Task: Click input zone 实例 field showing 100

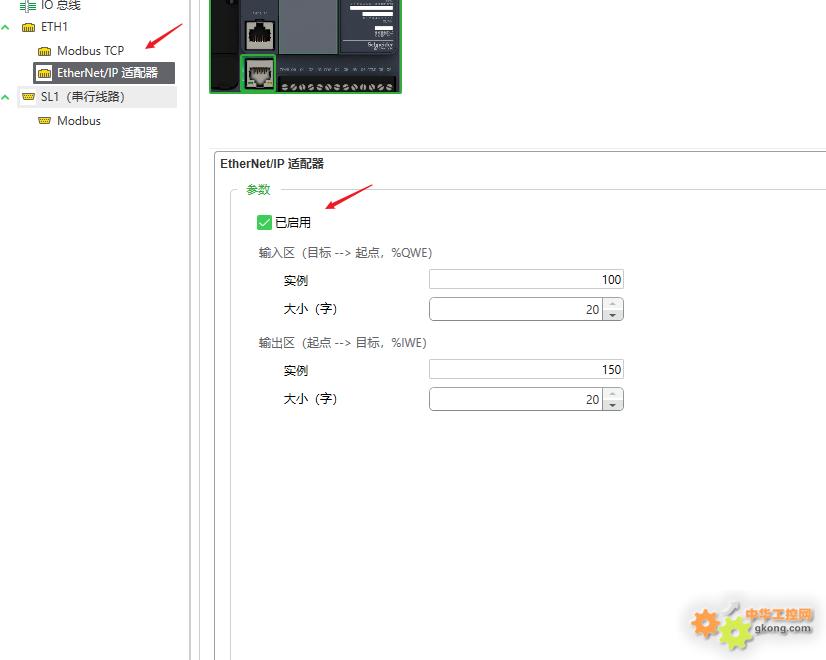Action: coord(526,279)
